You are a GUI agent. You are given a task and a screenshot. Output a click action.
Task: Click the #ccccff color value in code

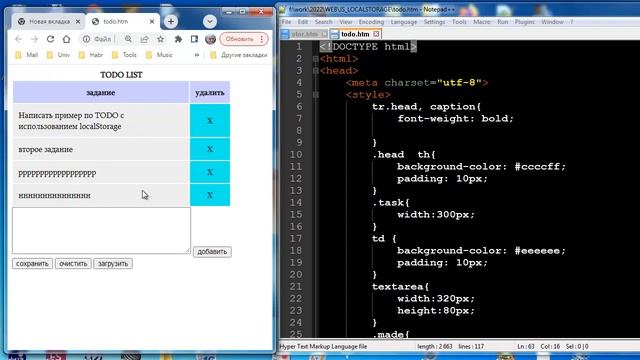537,167
